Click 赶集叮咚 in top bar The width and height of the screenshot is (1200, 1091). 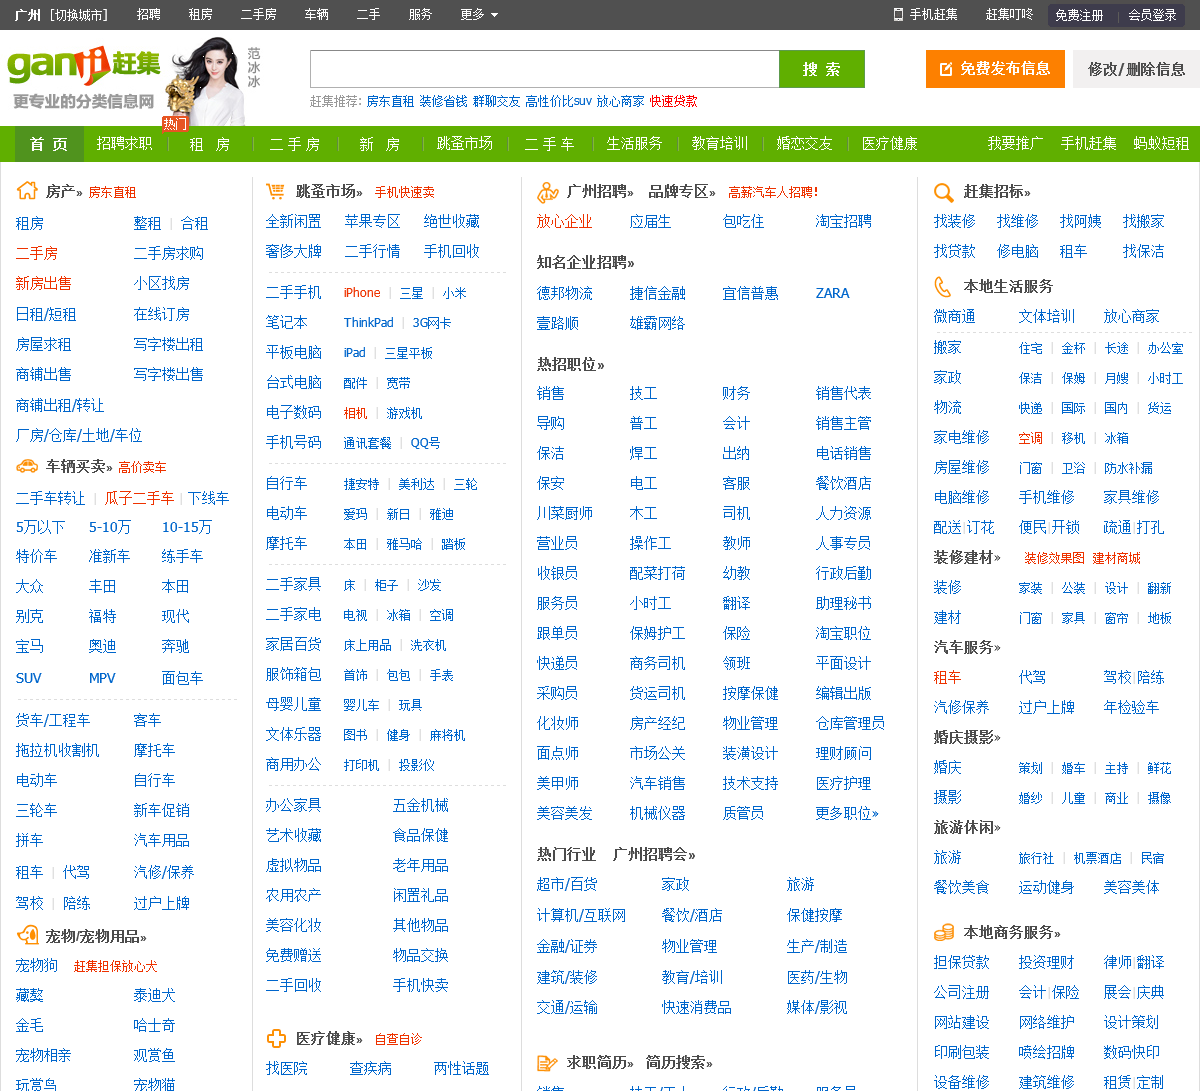(1010, 14)
